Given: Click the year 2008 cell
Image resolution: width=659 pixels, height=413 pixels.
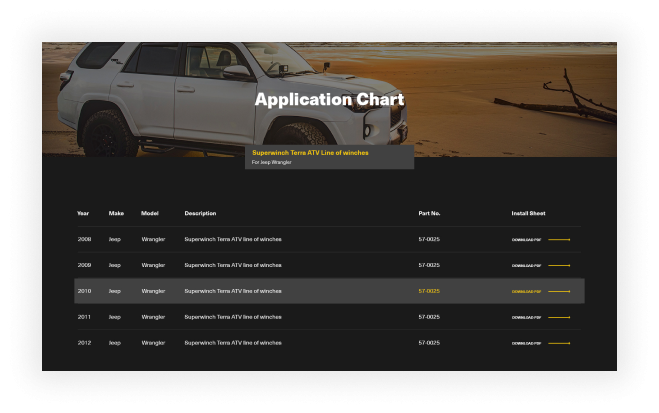Looking at the screenshot, I should pyautogui.click(x=84, y=239).
